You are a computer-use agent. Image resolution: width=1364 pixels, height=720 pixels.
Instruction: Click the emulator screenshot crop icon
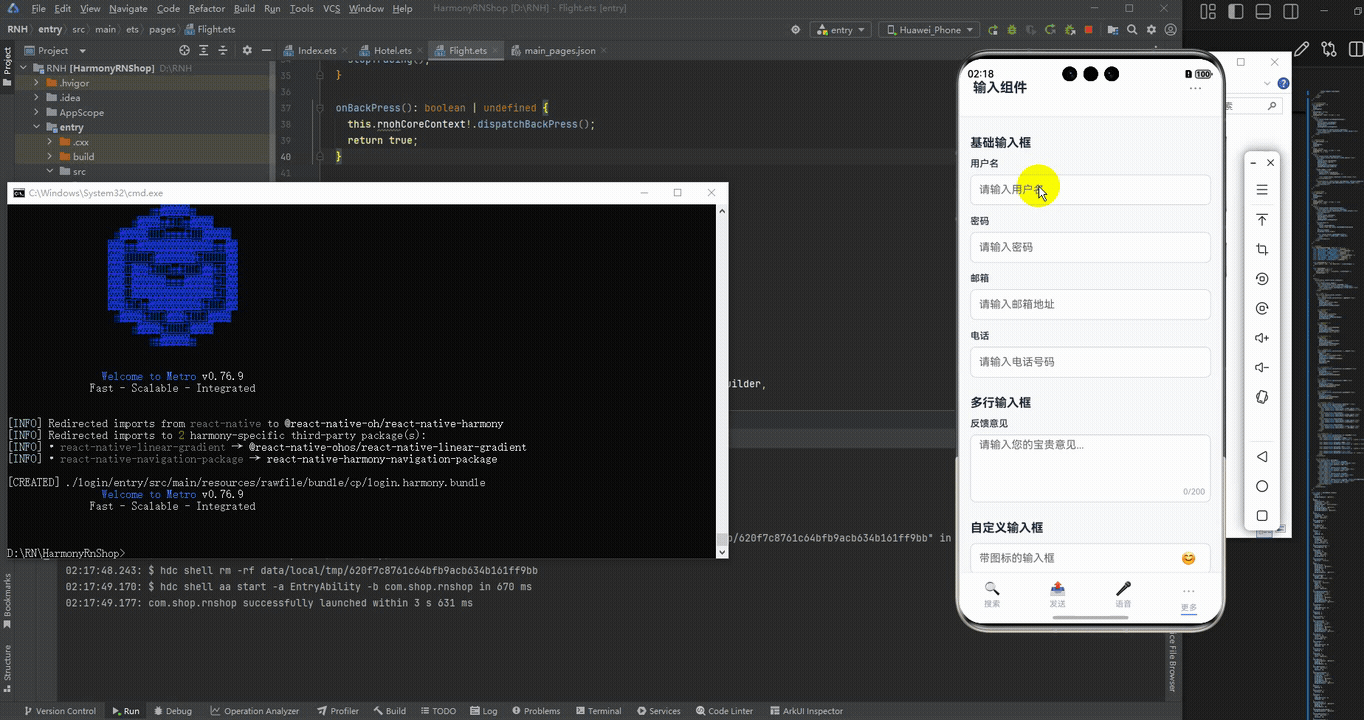coord(1262,249)
